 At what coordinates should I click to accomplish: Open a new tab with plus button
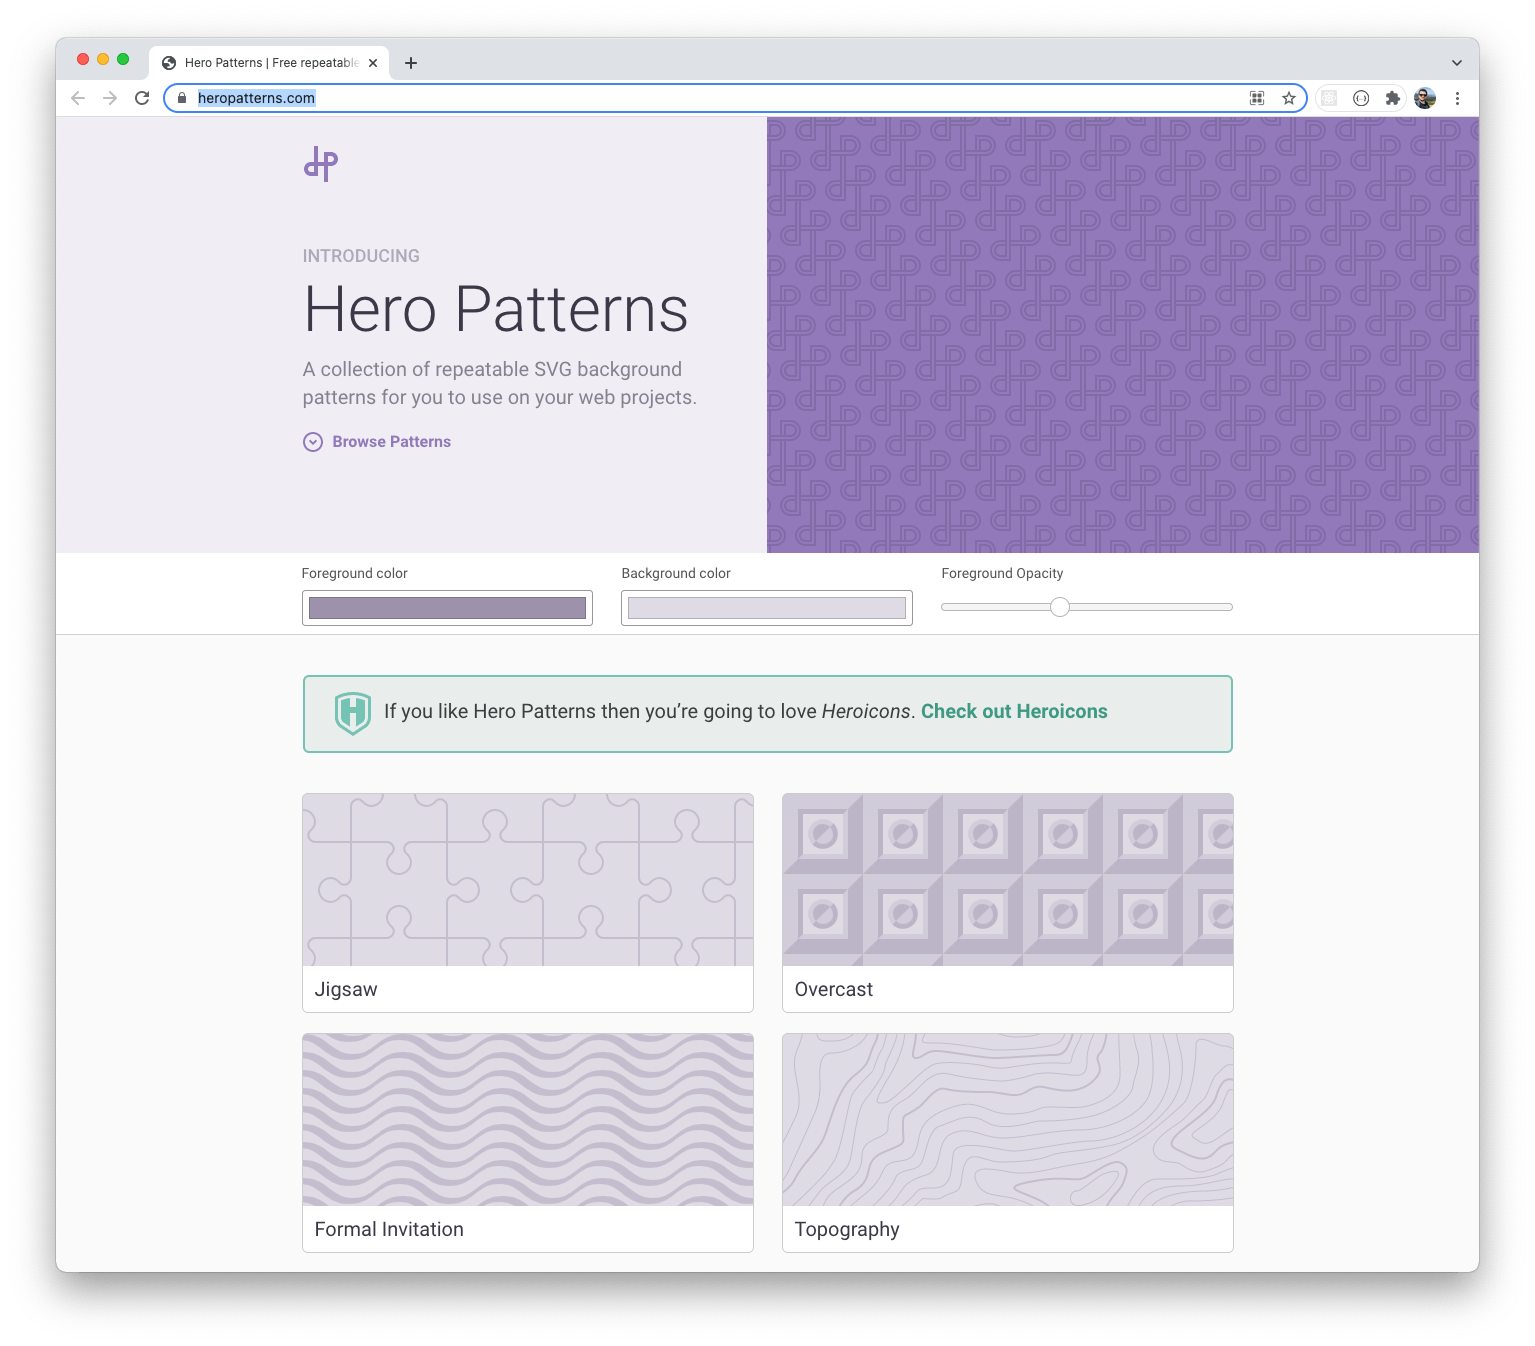coord(410,63)
